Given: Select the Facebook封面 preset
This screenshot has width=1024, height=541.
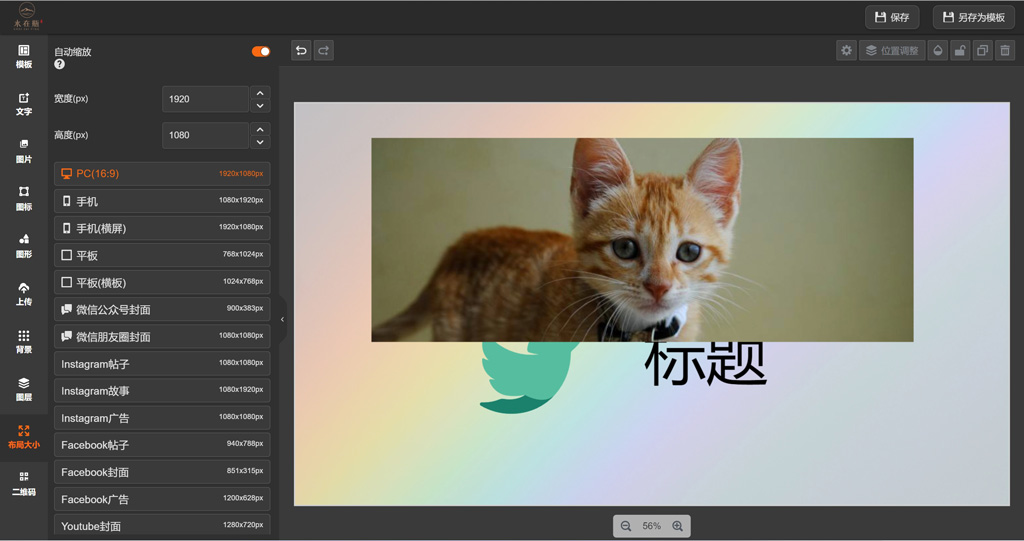Looking at the screenshot, I should [x=162, y=472].
